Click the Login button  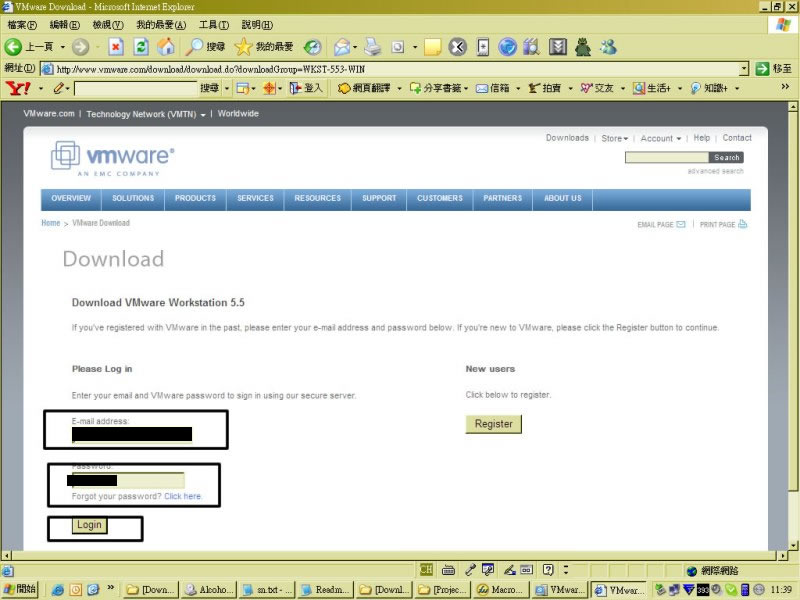(89, 525)
